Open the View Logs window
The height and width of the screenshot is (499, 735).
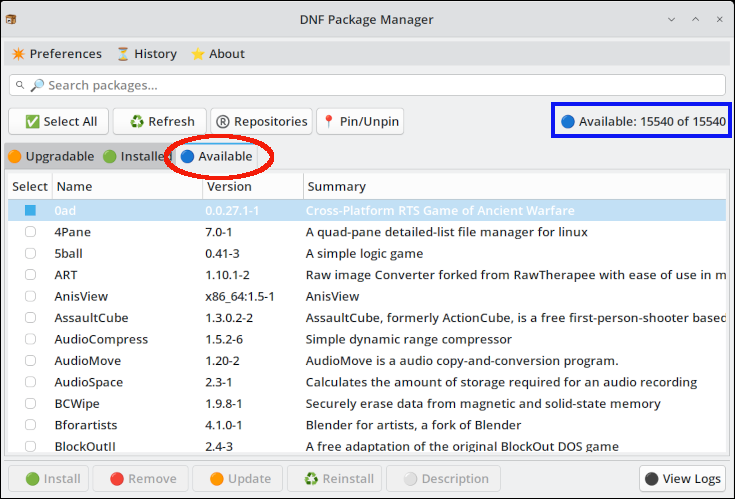[x=683, y=479]
